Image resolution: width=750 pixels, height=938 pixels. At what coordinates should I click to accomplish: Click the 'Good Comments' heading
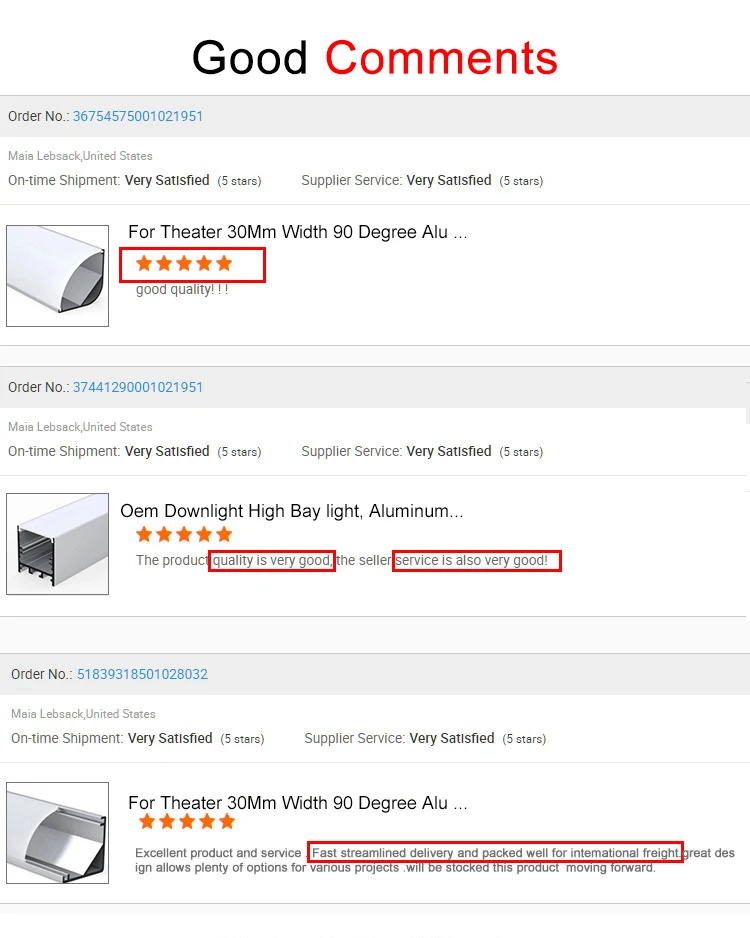point(374,58)
